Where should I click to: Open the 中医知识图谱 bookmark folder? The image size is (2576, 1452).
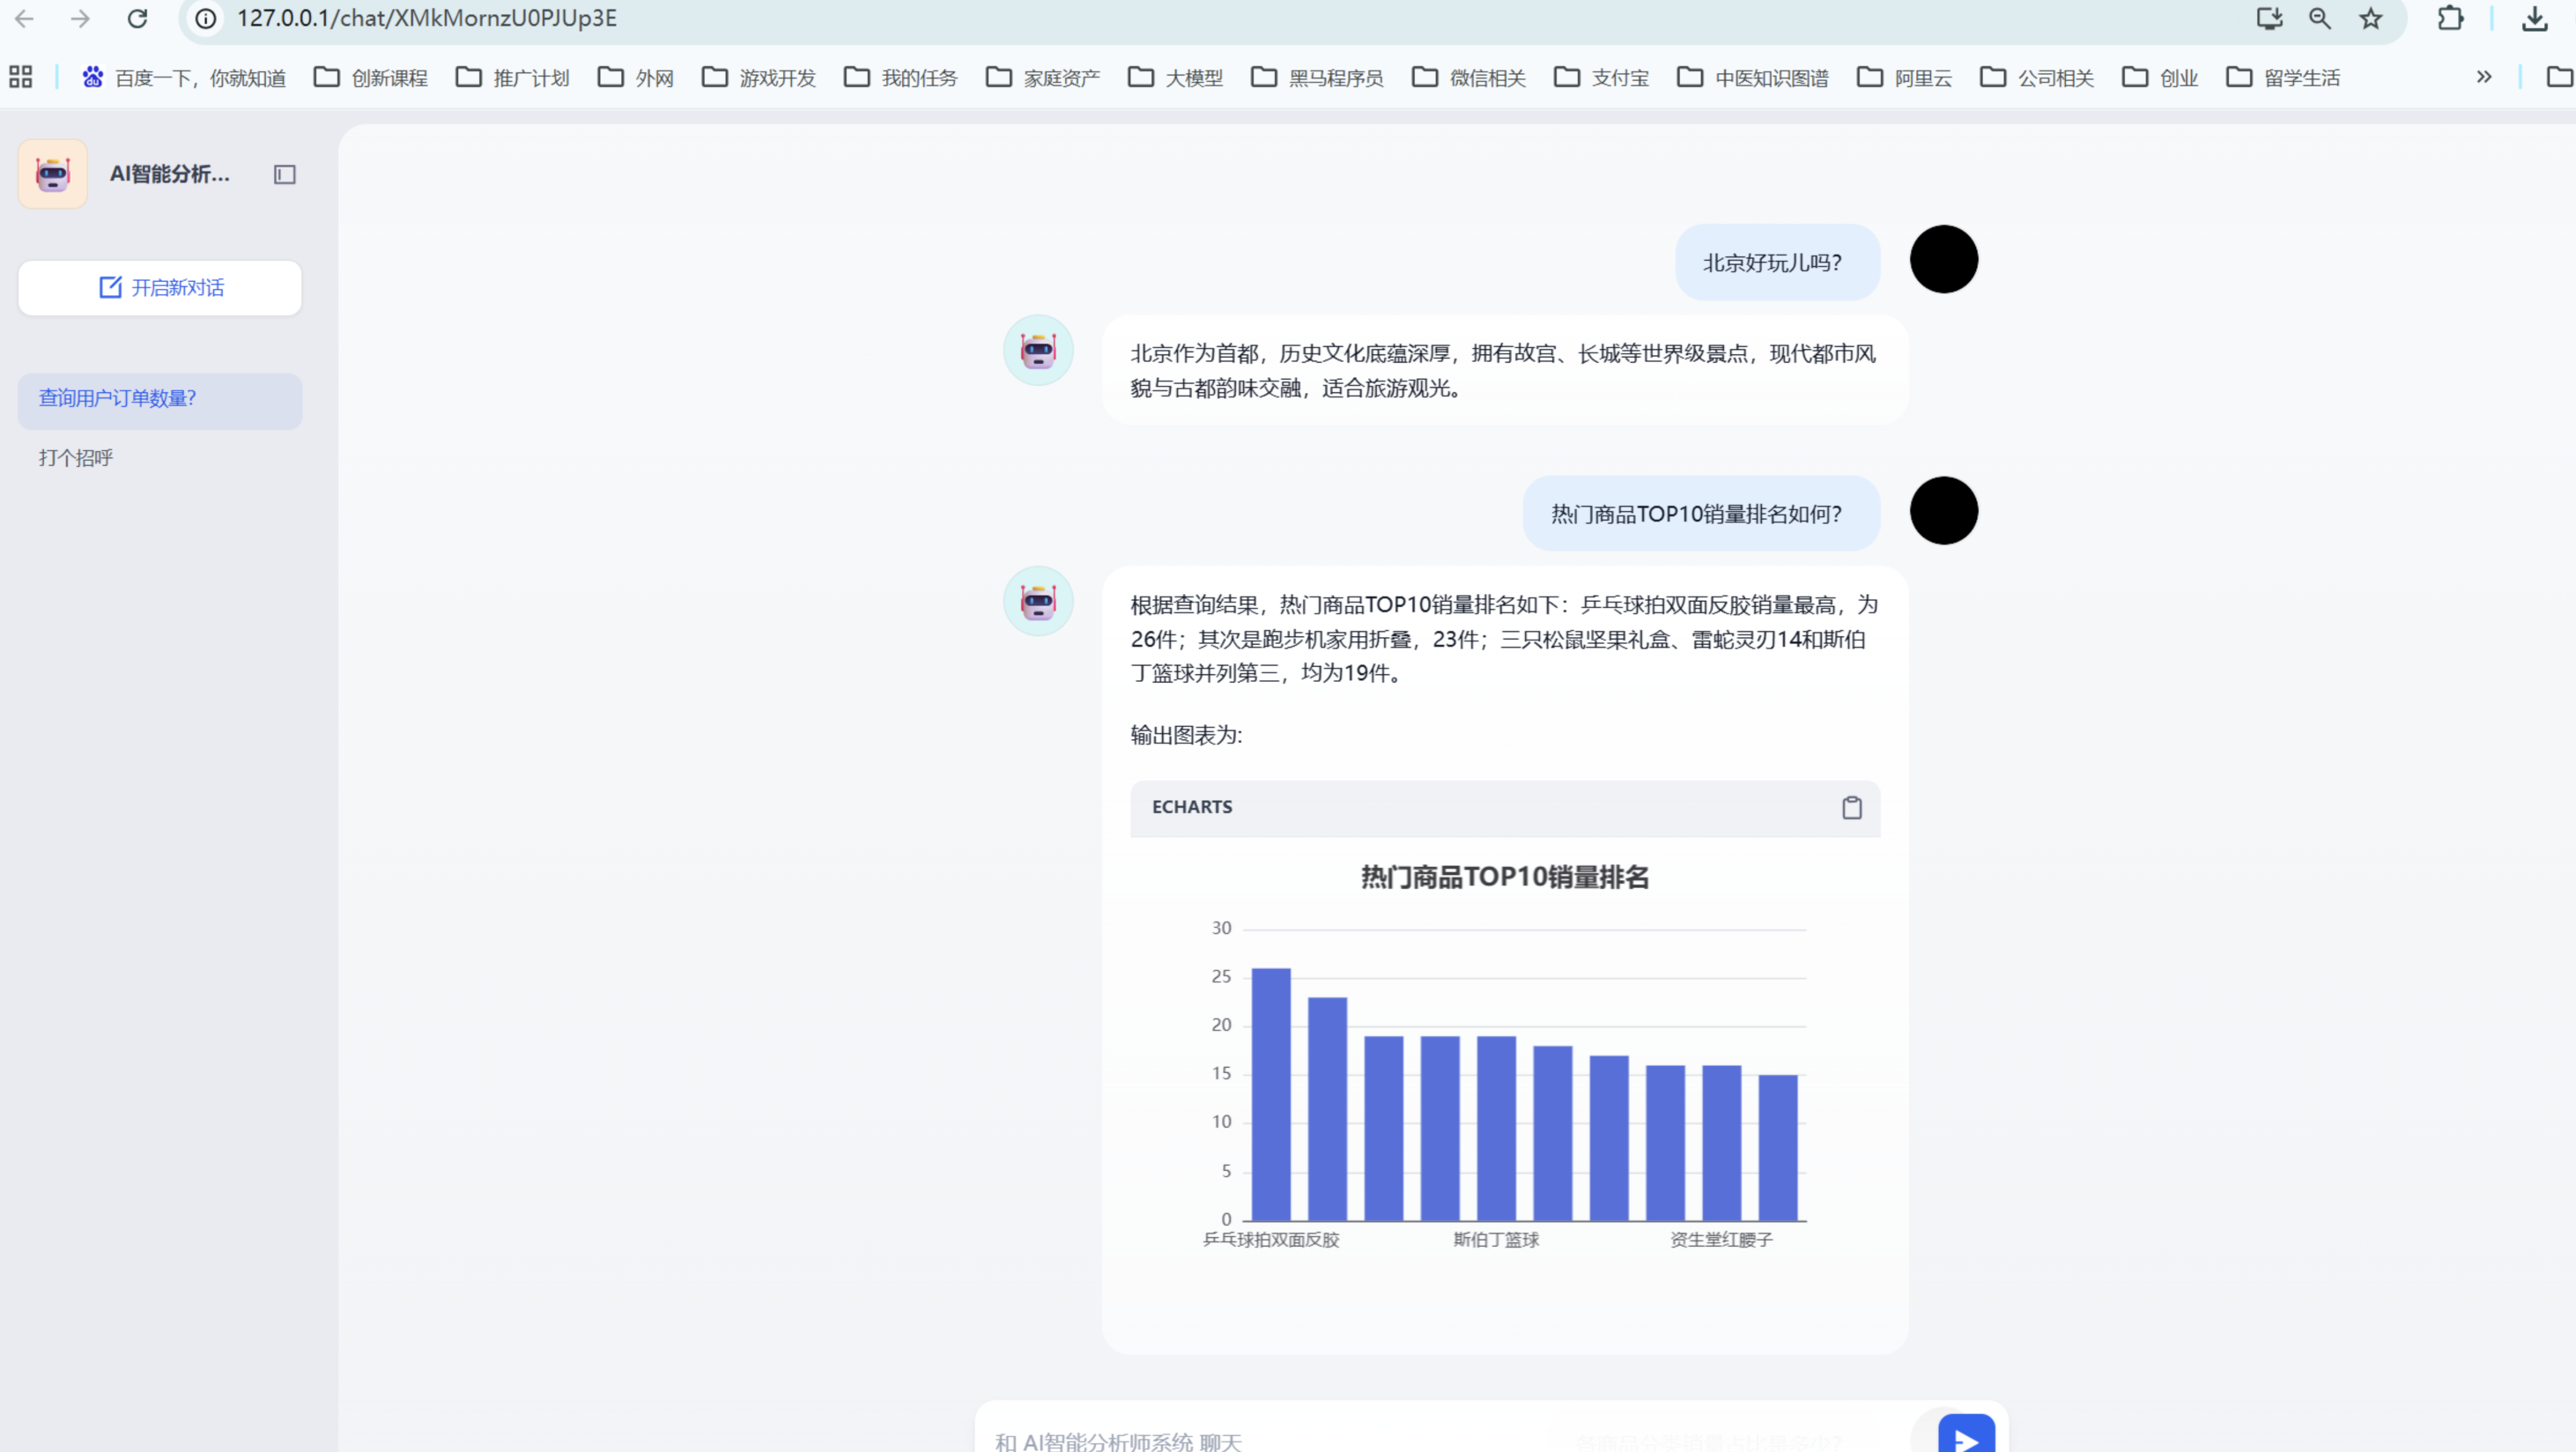pos(1753,77)
